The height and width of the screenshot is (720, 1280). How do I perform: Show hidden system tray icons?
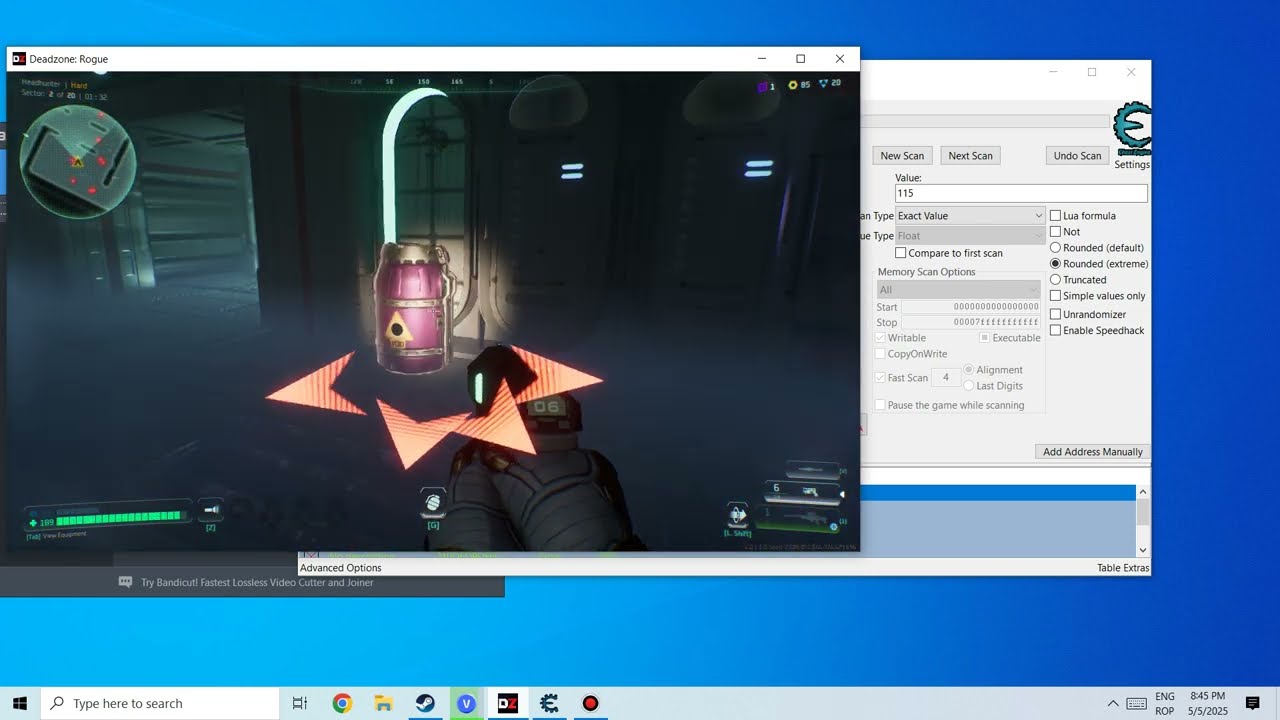(x=1113, y=703)
